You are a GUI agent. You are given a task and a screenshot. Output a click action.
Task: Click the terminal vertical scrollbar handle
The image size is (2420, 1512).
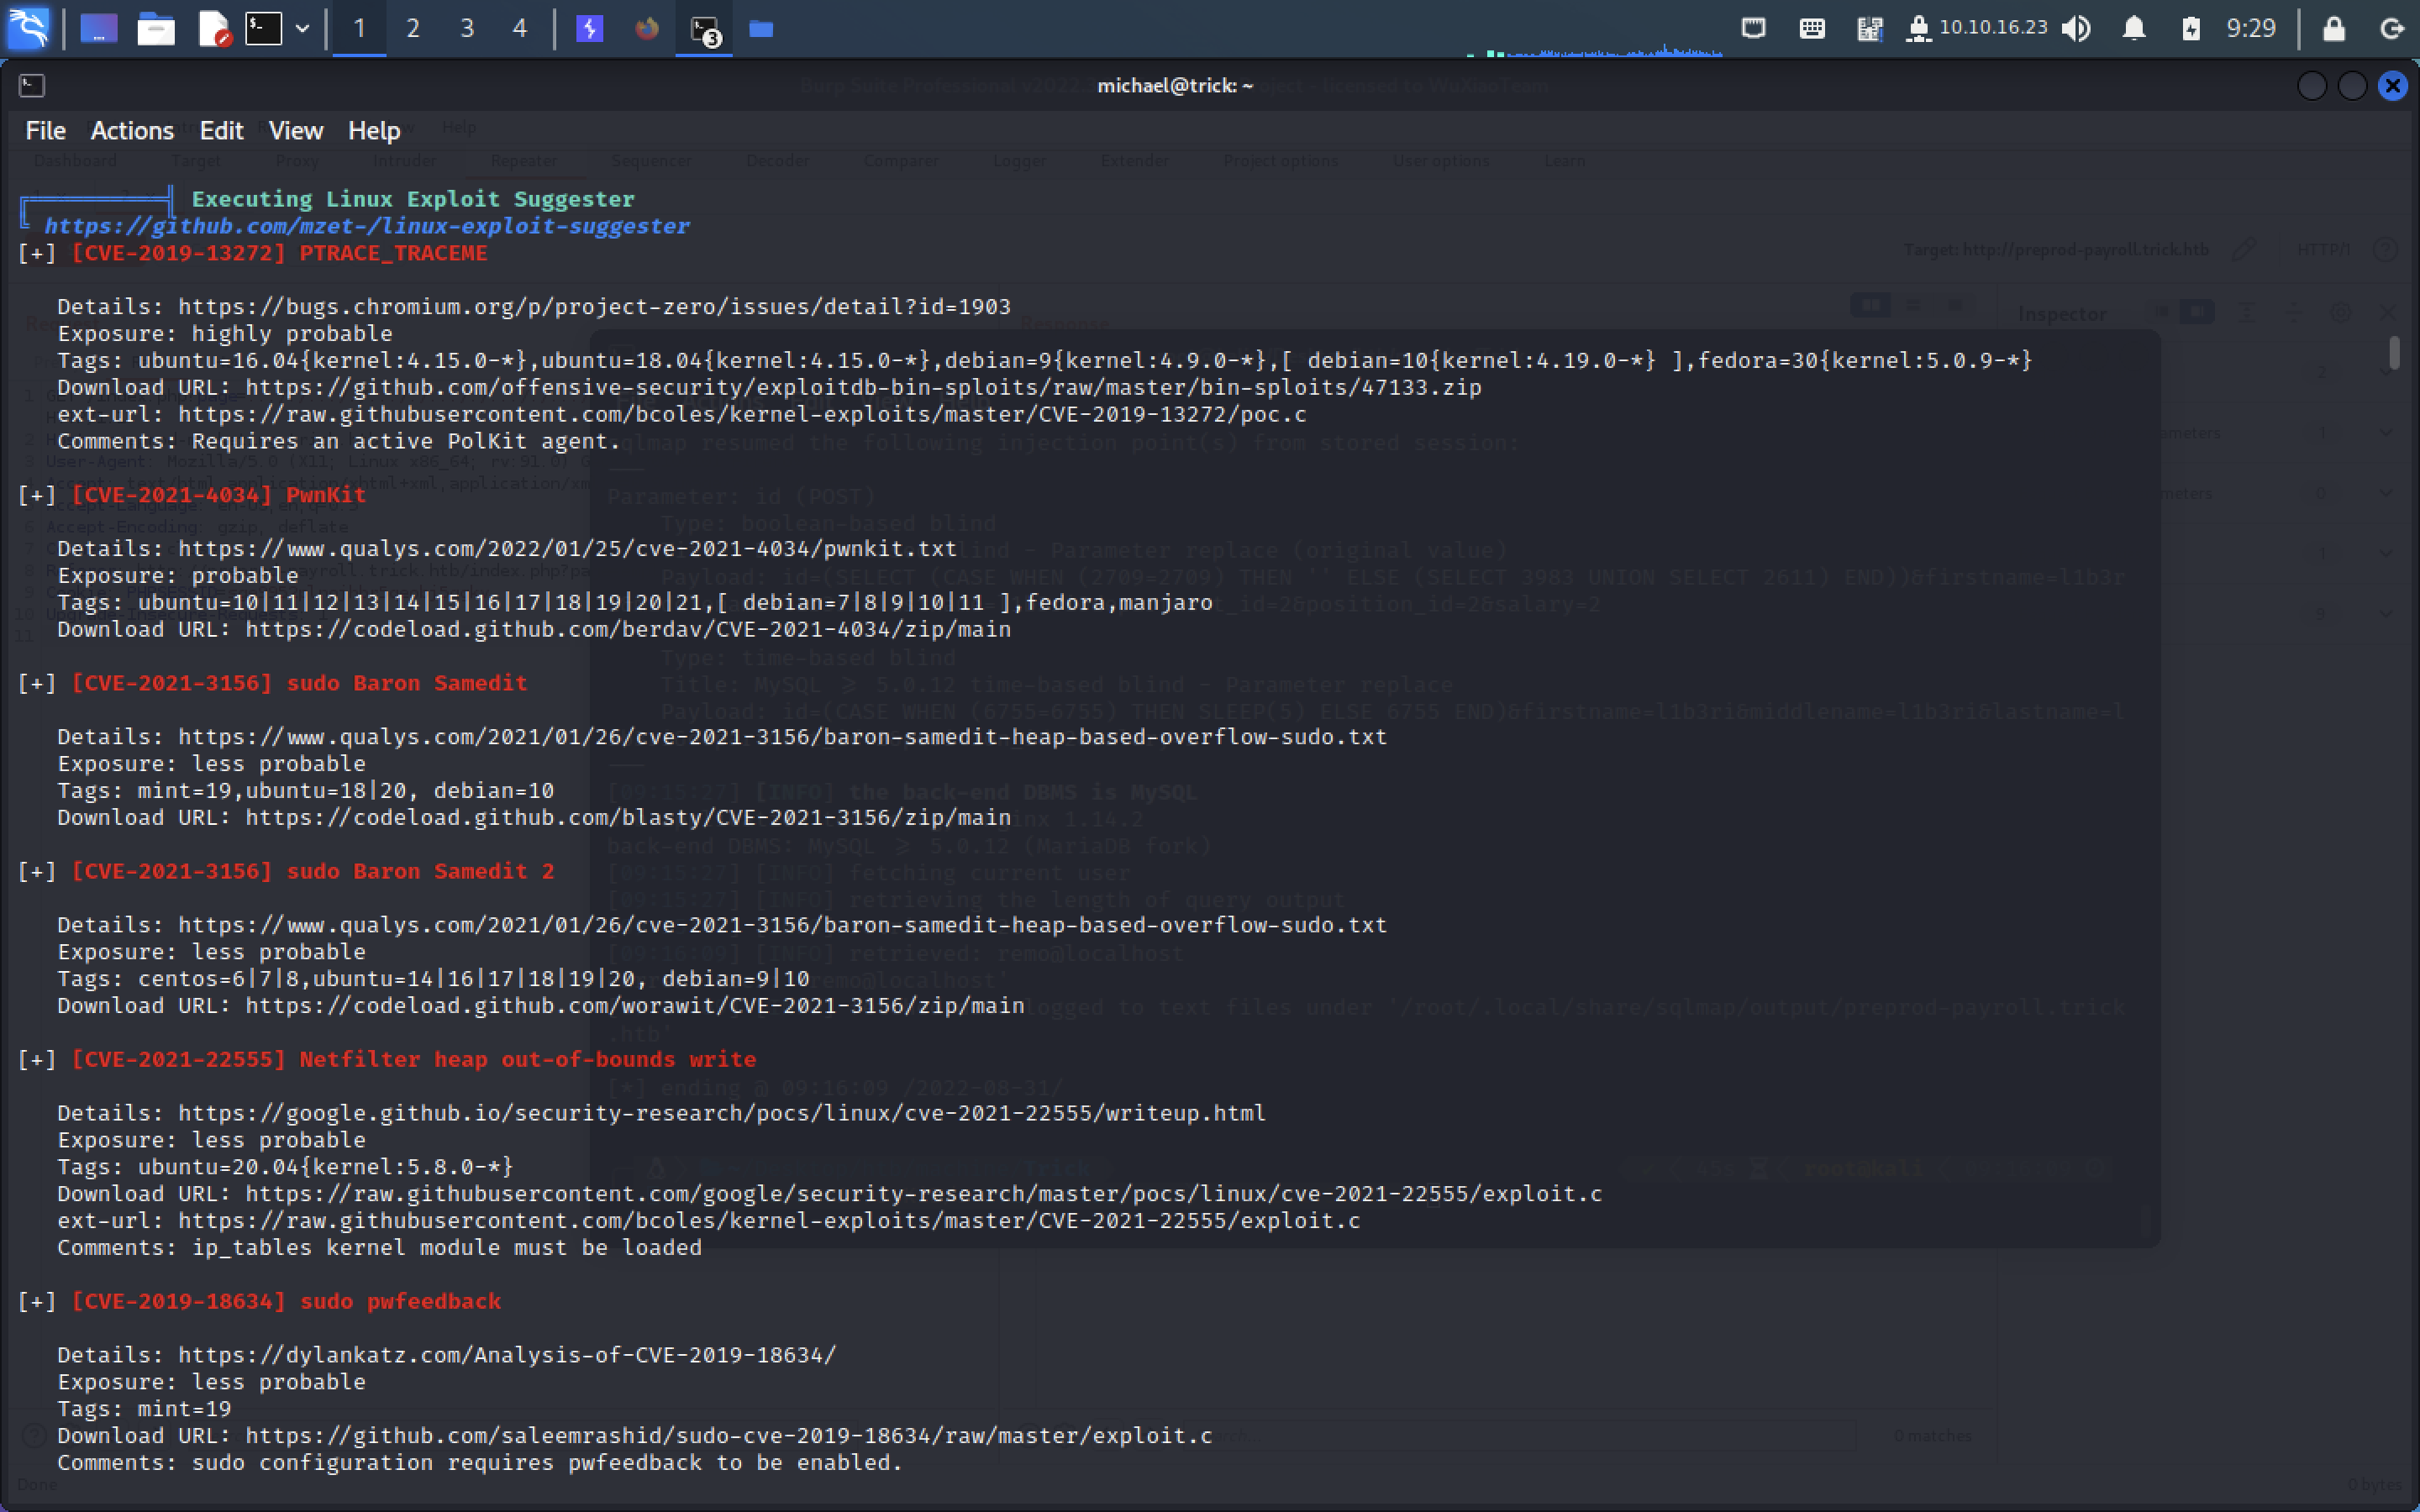tap(2394, 353)
